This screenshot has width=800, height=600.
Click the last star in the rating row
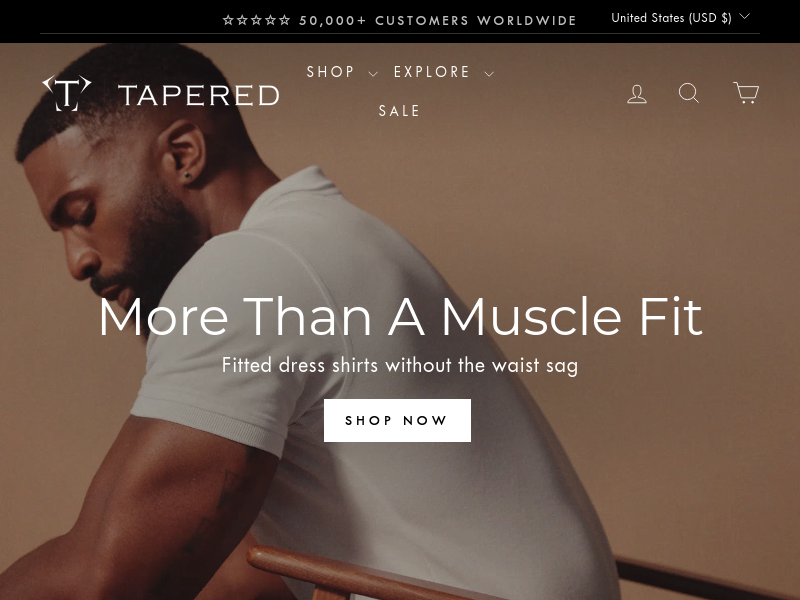coord(285,20)
